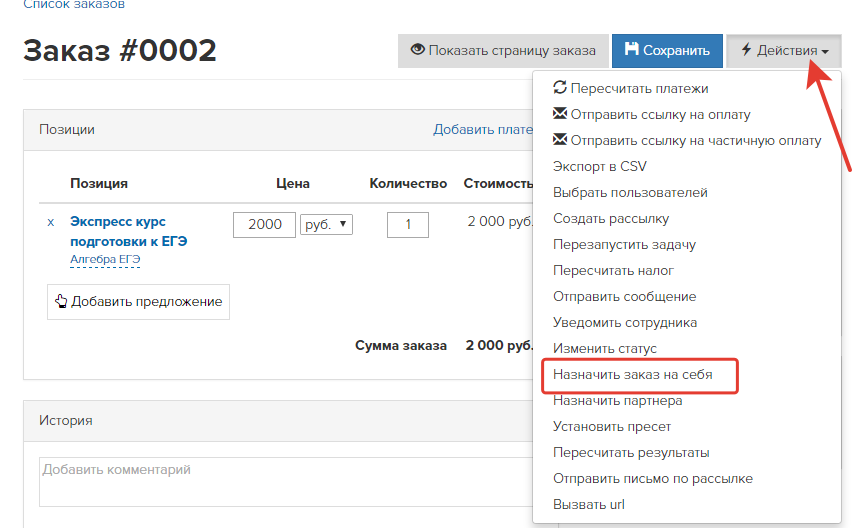Click the Количество column header
The image size is (866, 528).
[408, 183]
